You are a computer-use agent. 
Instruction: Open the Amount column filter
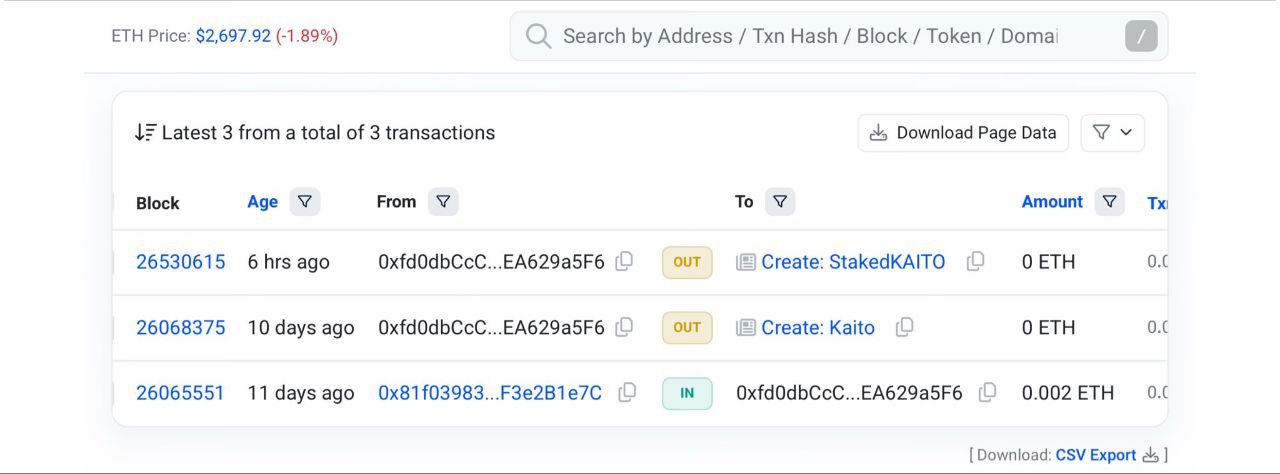(1109, 202)
